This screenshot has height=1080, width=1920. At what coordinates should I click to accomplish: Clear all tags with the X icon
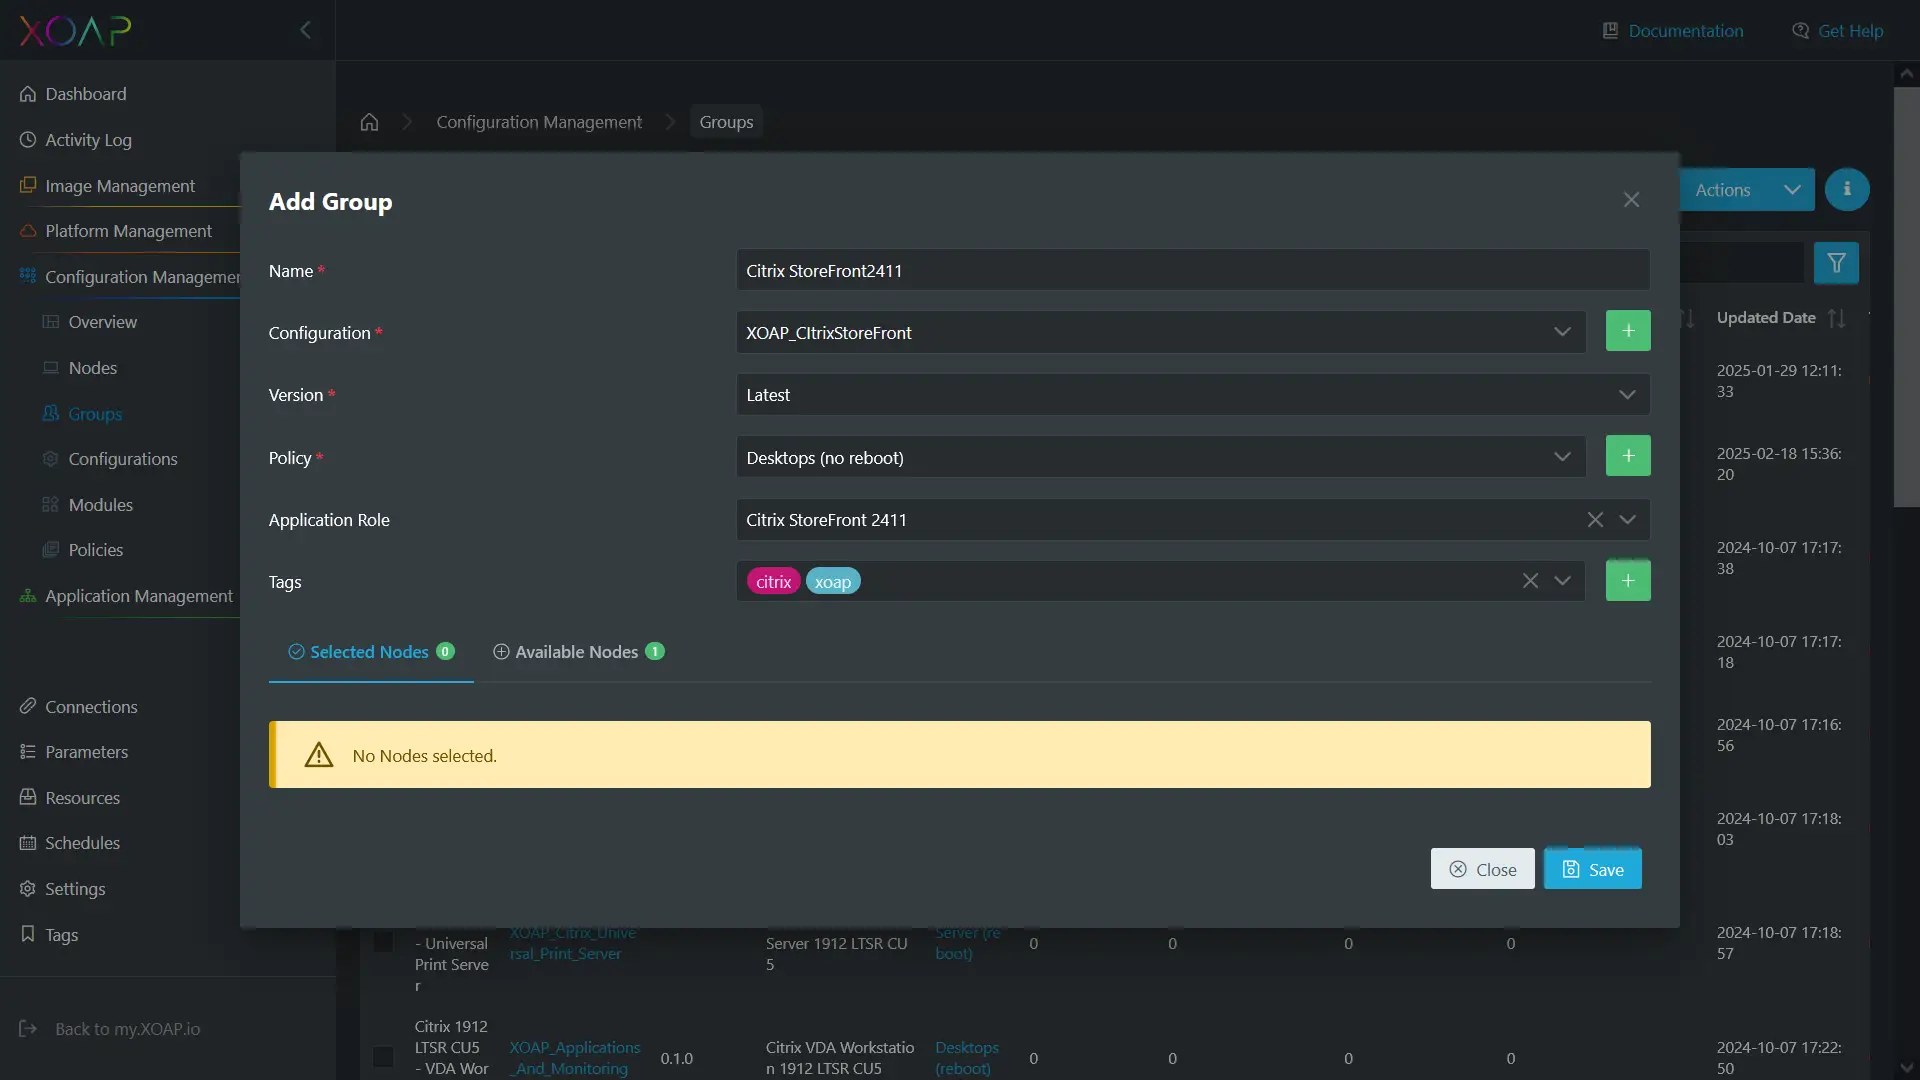1529,581
